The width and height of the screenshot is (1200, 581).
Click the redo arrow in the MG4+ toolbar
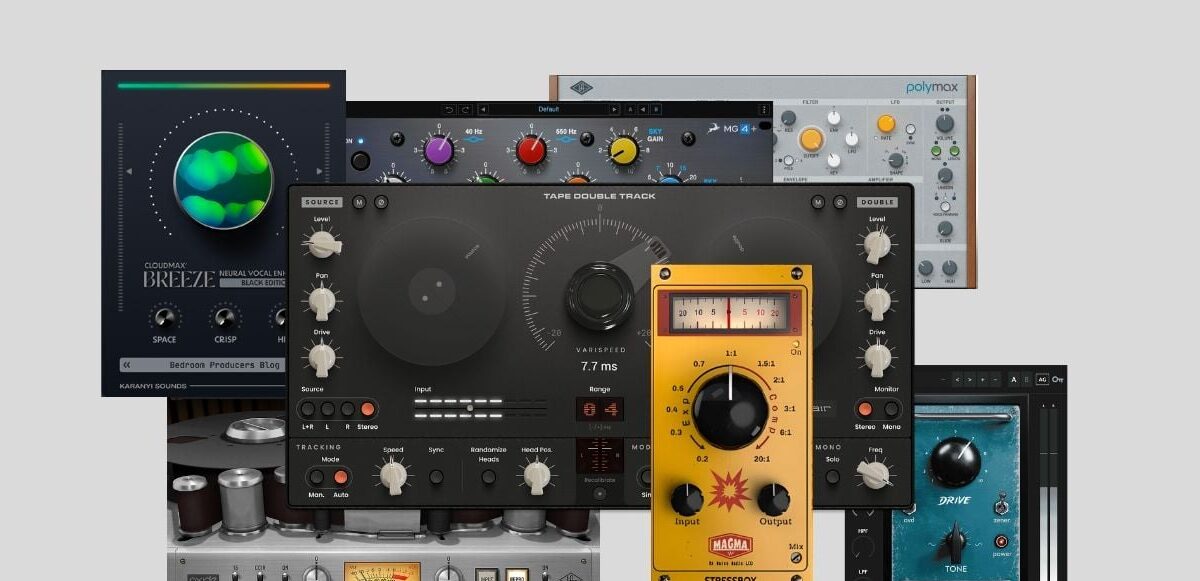464,109
